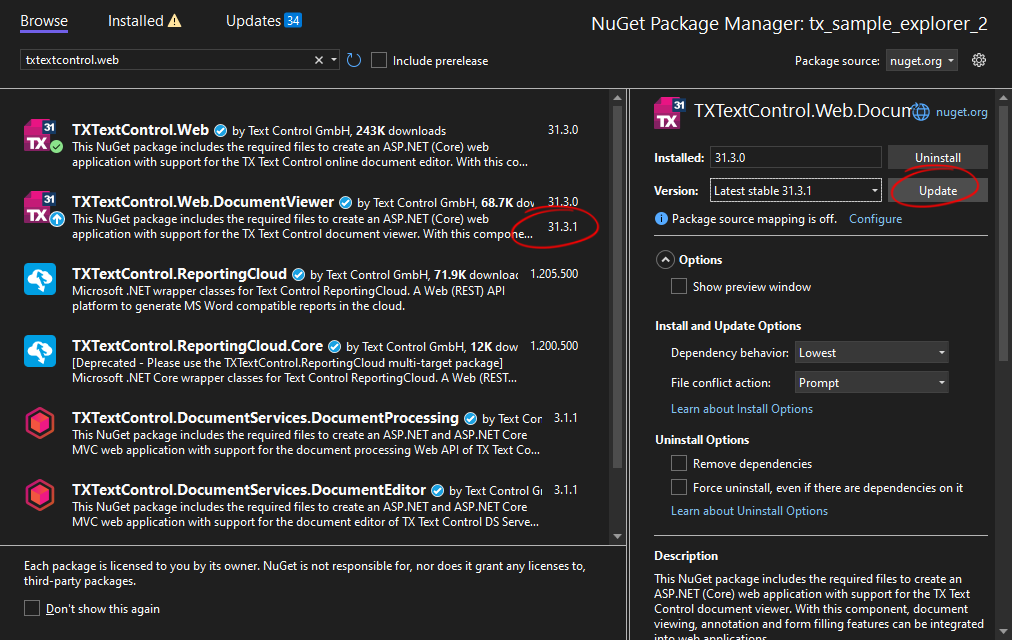Click the Update button
The height and width of the screenshot is (640, 1012).
(937, 191)
